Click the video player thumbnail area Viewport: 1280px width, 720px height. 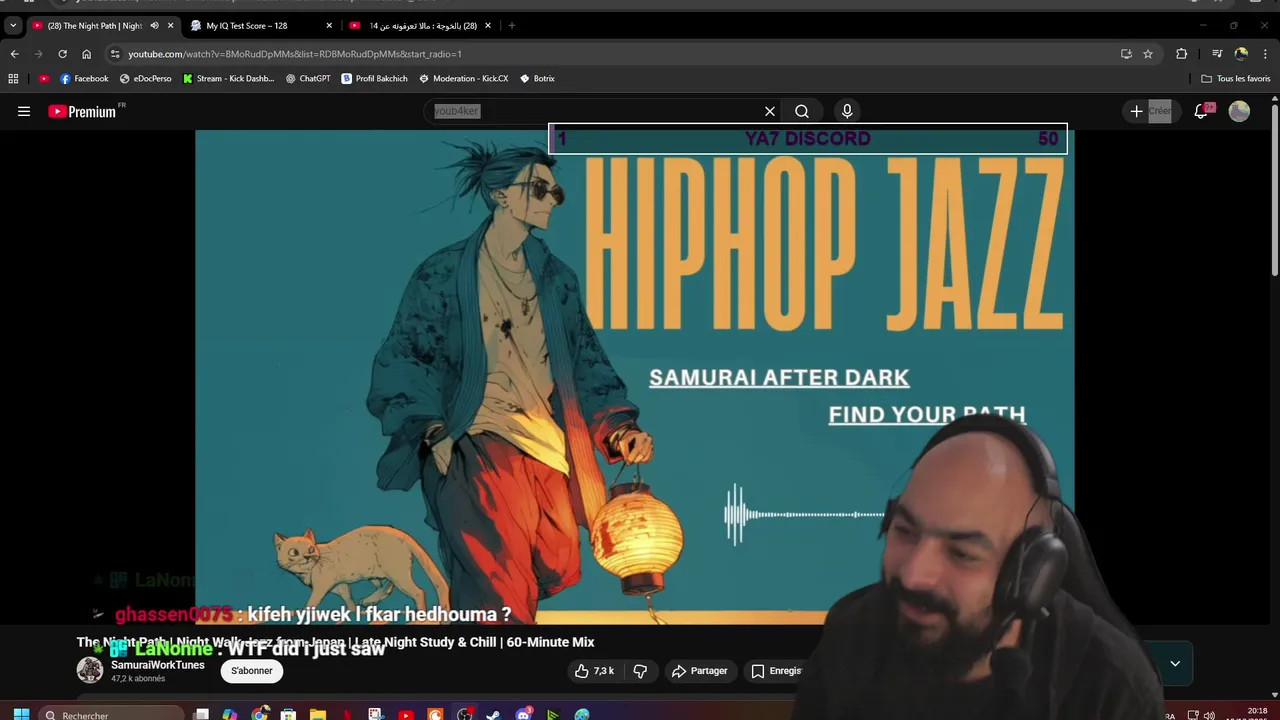click(x=634, y=377)
